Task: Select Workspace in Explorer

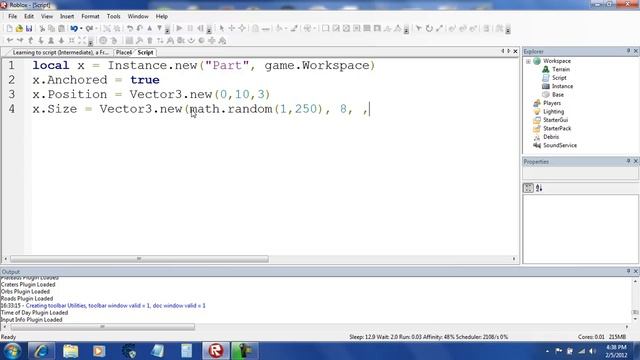Action: (x=557, y=61)
